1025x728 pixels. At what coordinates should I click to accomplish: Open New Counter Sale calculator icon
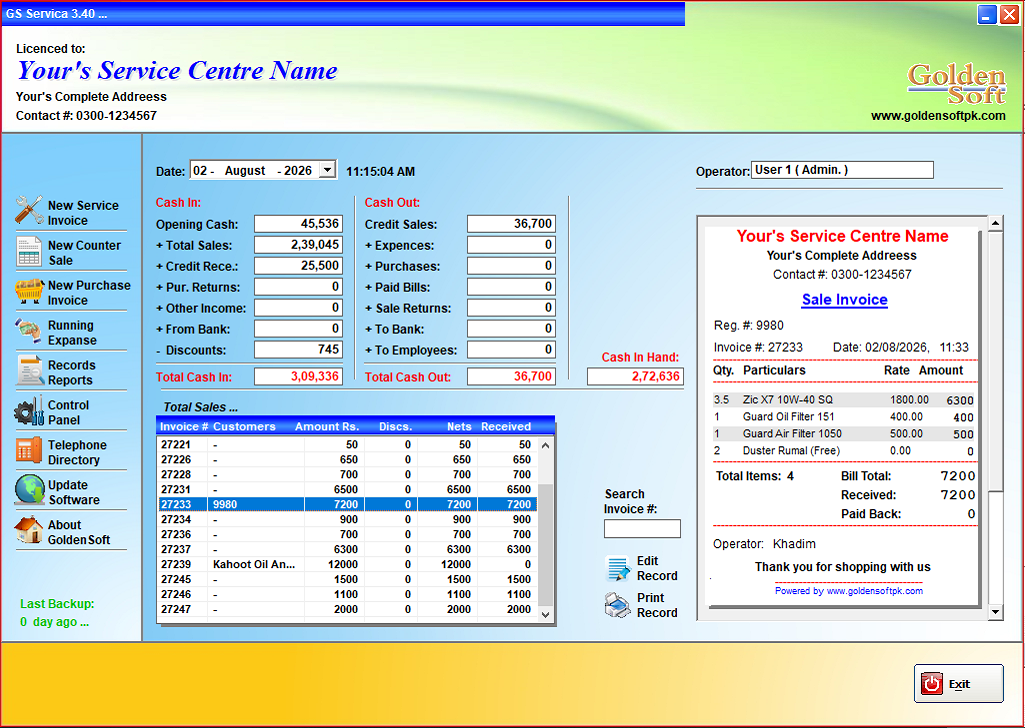tap(29, 252)
